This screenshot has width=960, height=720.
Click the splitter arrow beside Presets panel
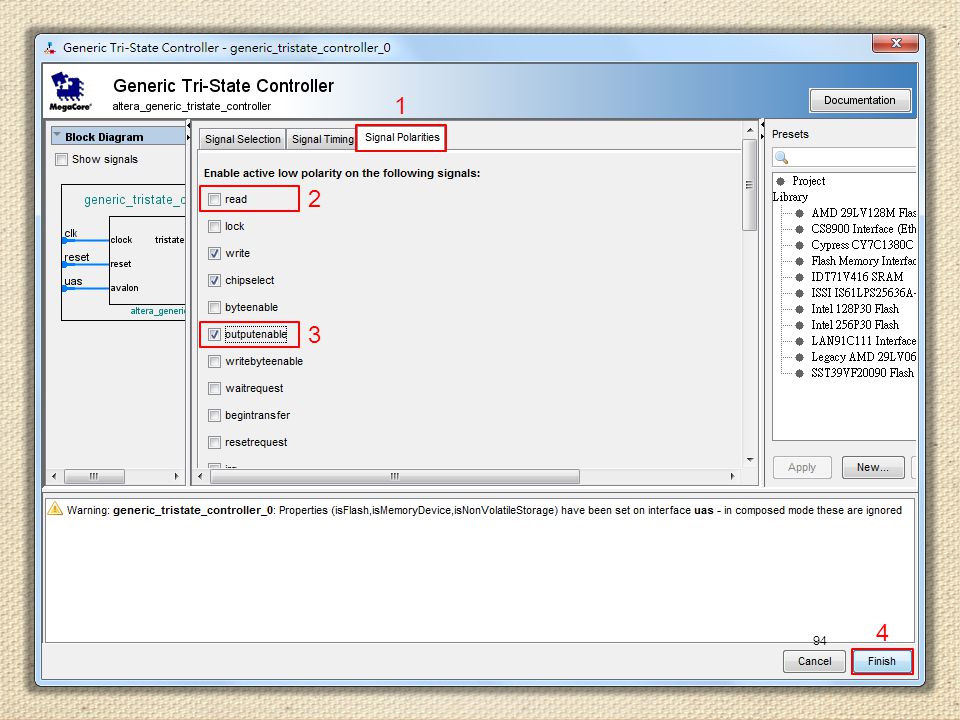pyautogui.click(x=762, y=130)
